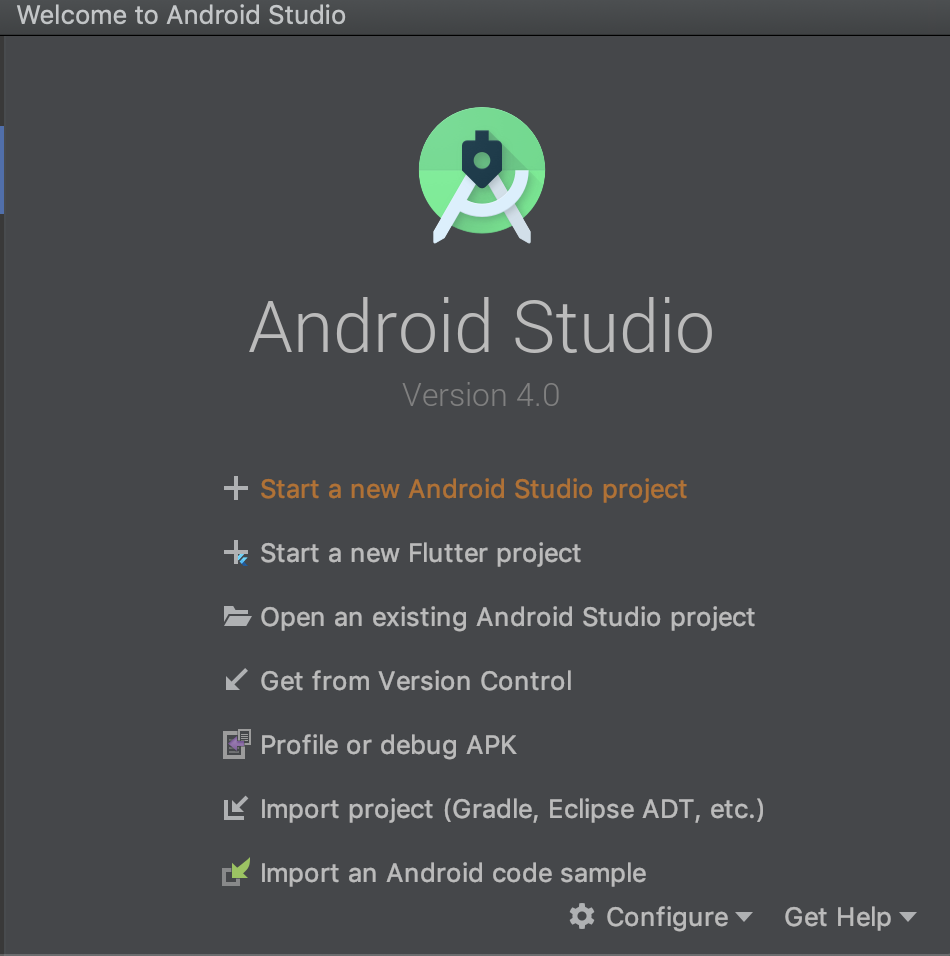This screenshot has height=956, width=950.
Task: Click the Profile or debug APK icon
Action: click(x=237, y=744)
